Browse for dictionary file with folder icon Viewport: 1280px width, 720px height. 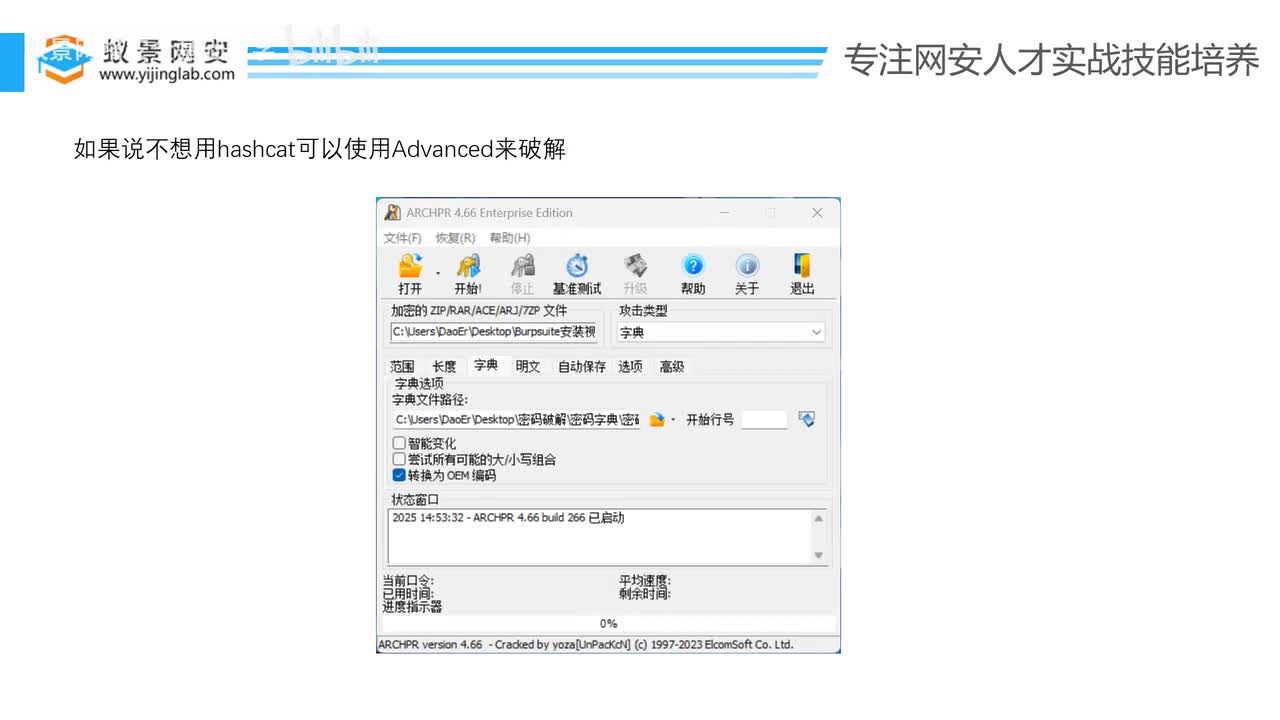(657, 420)
